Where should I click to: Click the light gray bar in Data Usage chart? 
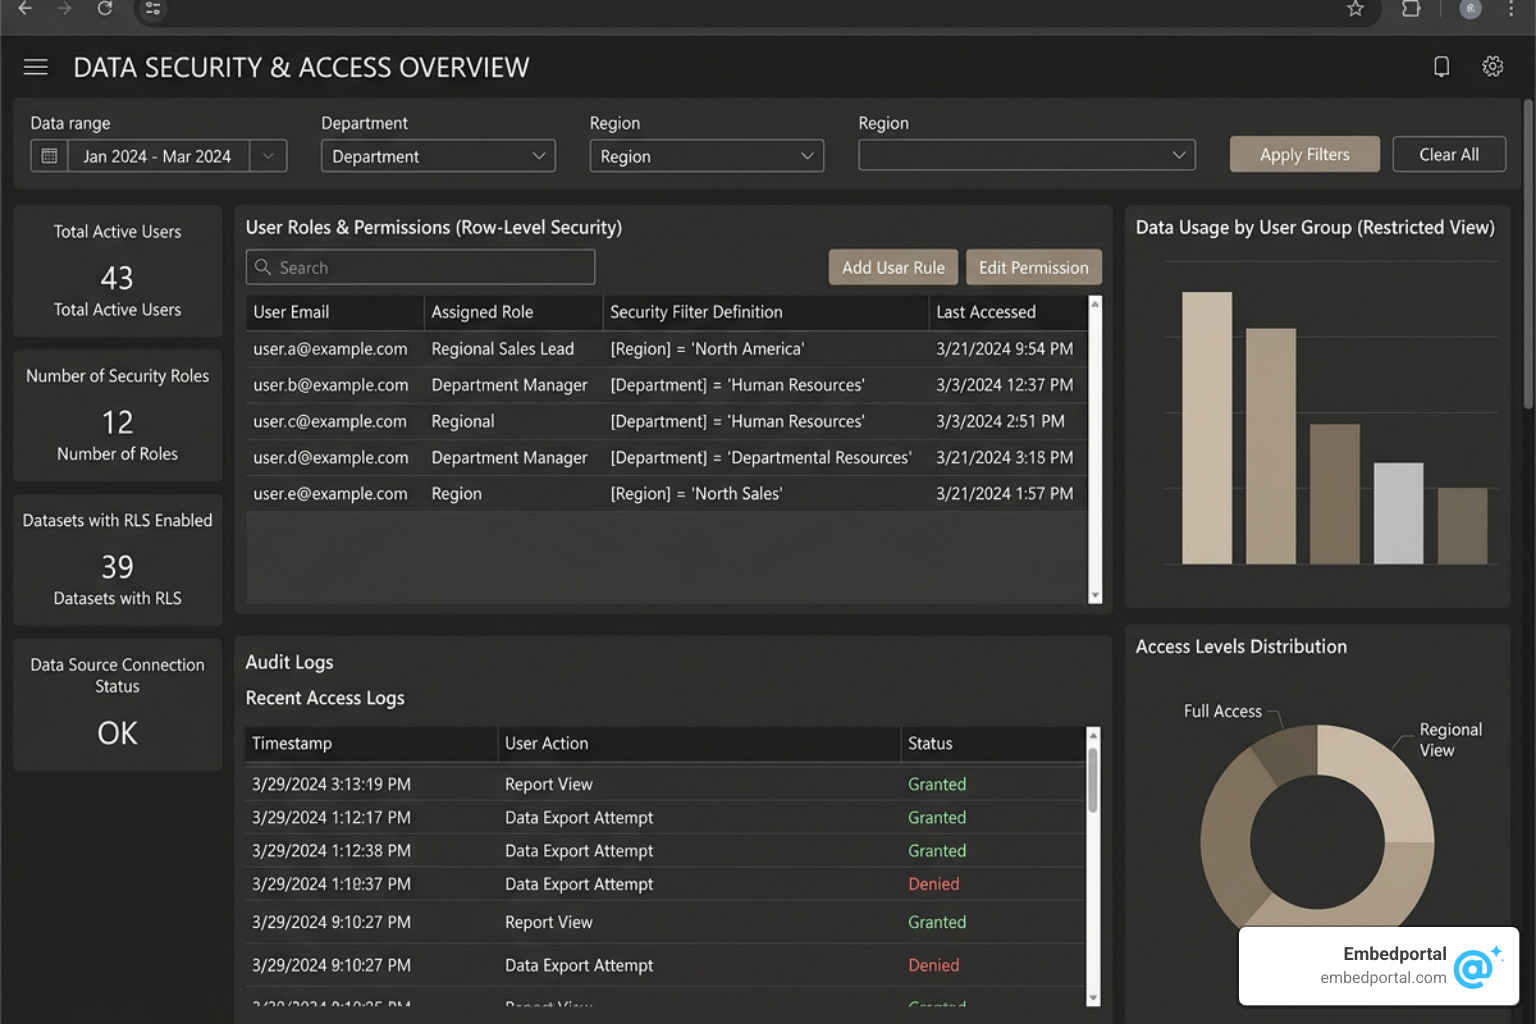(1398, 513)
